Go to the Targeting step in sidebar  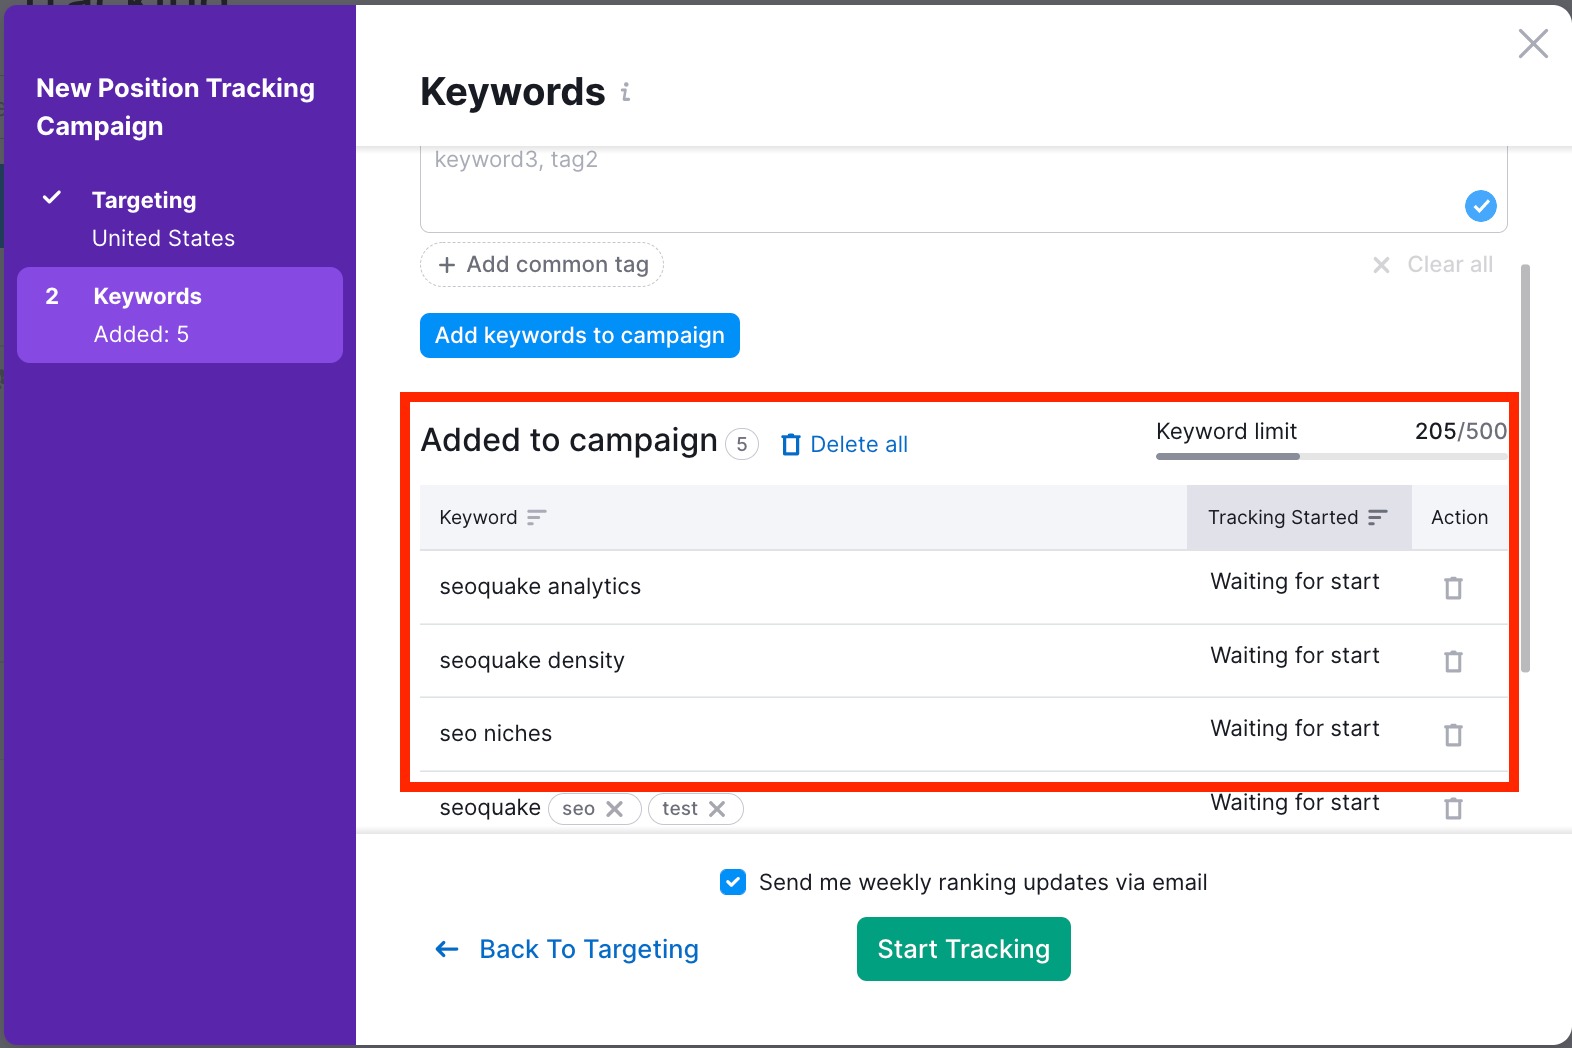click(144, 200)
